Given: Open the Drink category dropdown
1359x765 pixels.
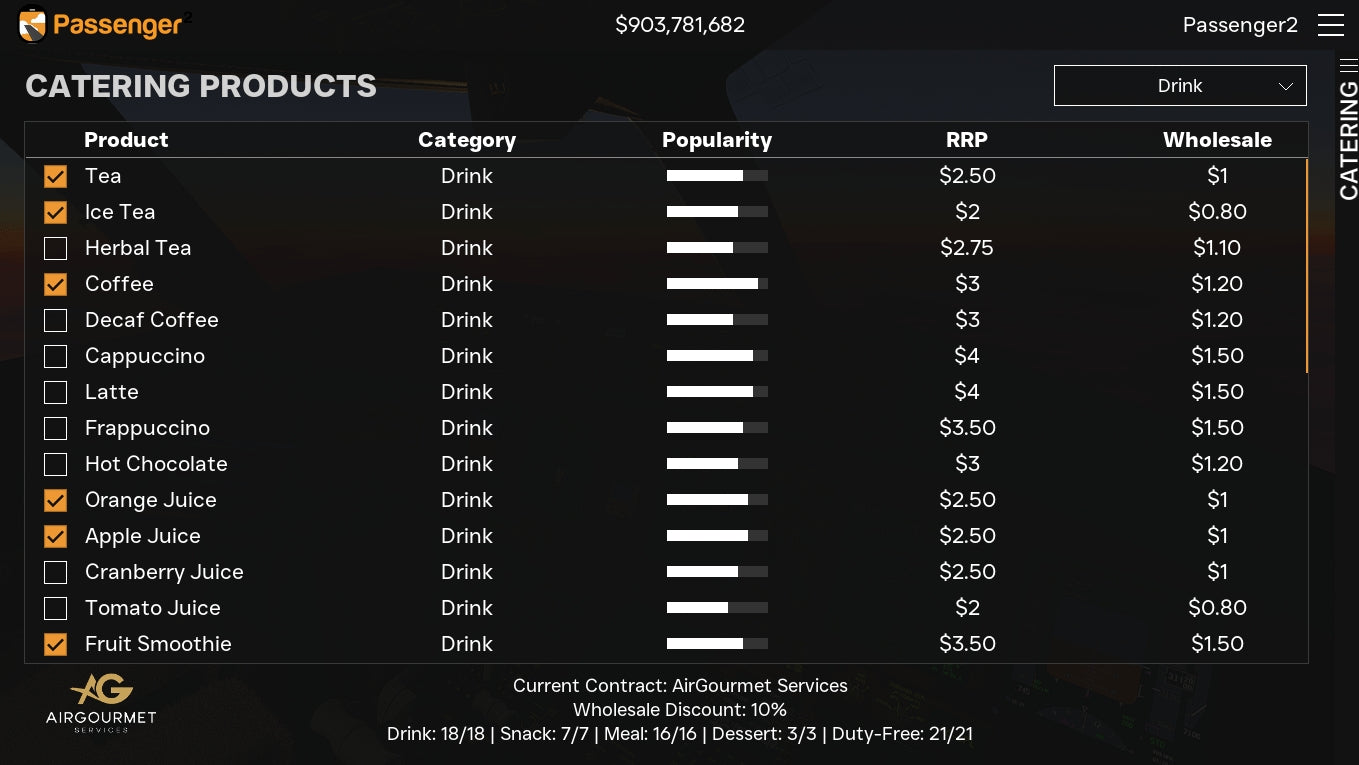Looking at the screenshot, I should coord(1179,86).
